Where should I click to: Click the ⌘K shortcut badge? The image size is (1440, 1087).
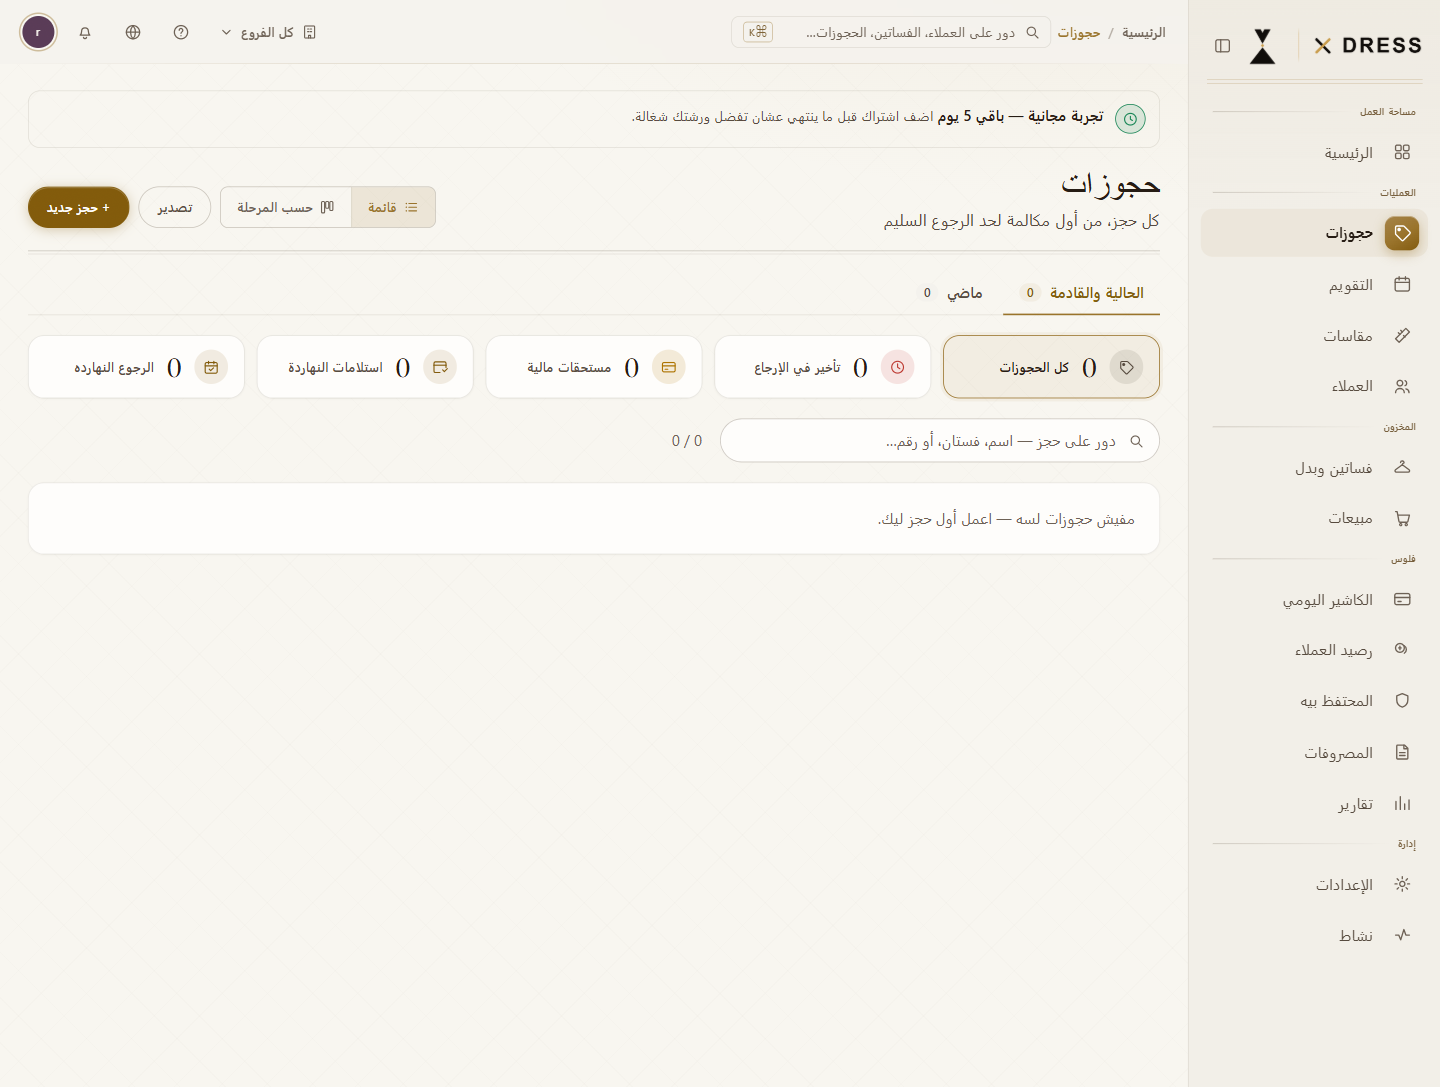(758, 32)
